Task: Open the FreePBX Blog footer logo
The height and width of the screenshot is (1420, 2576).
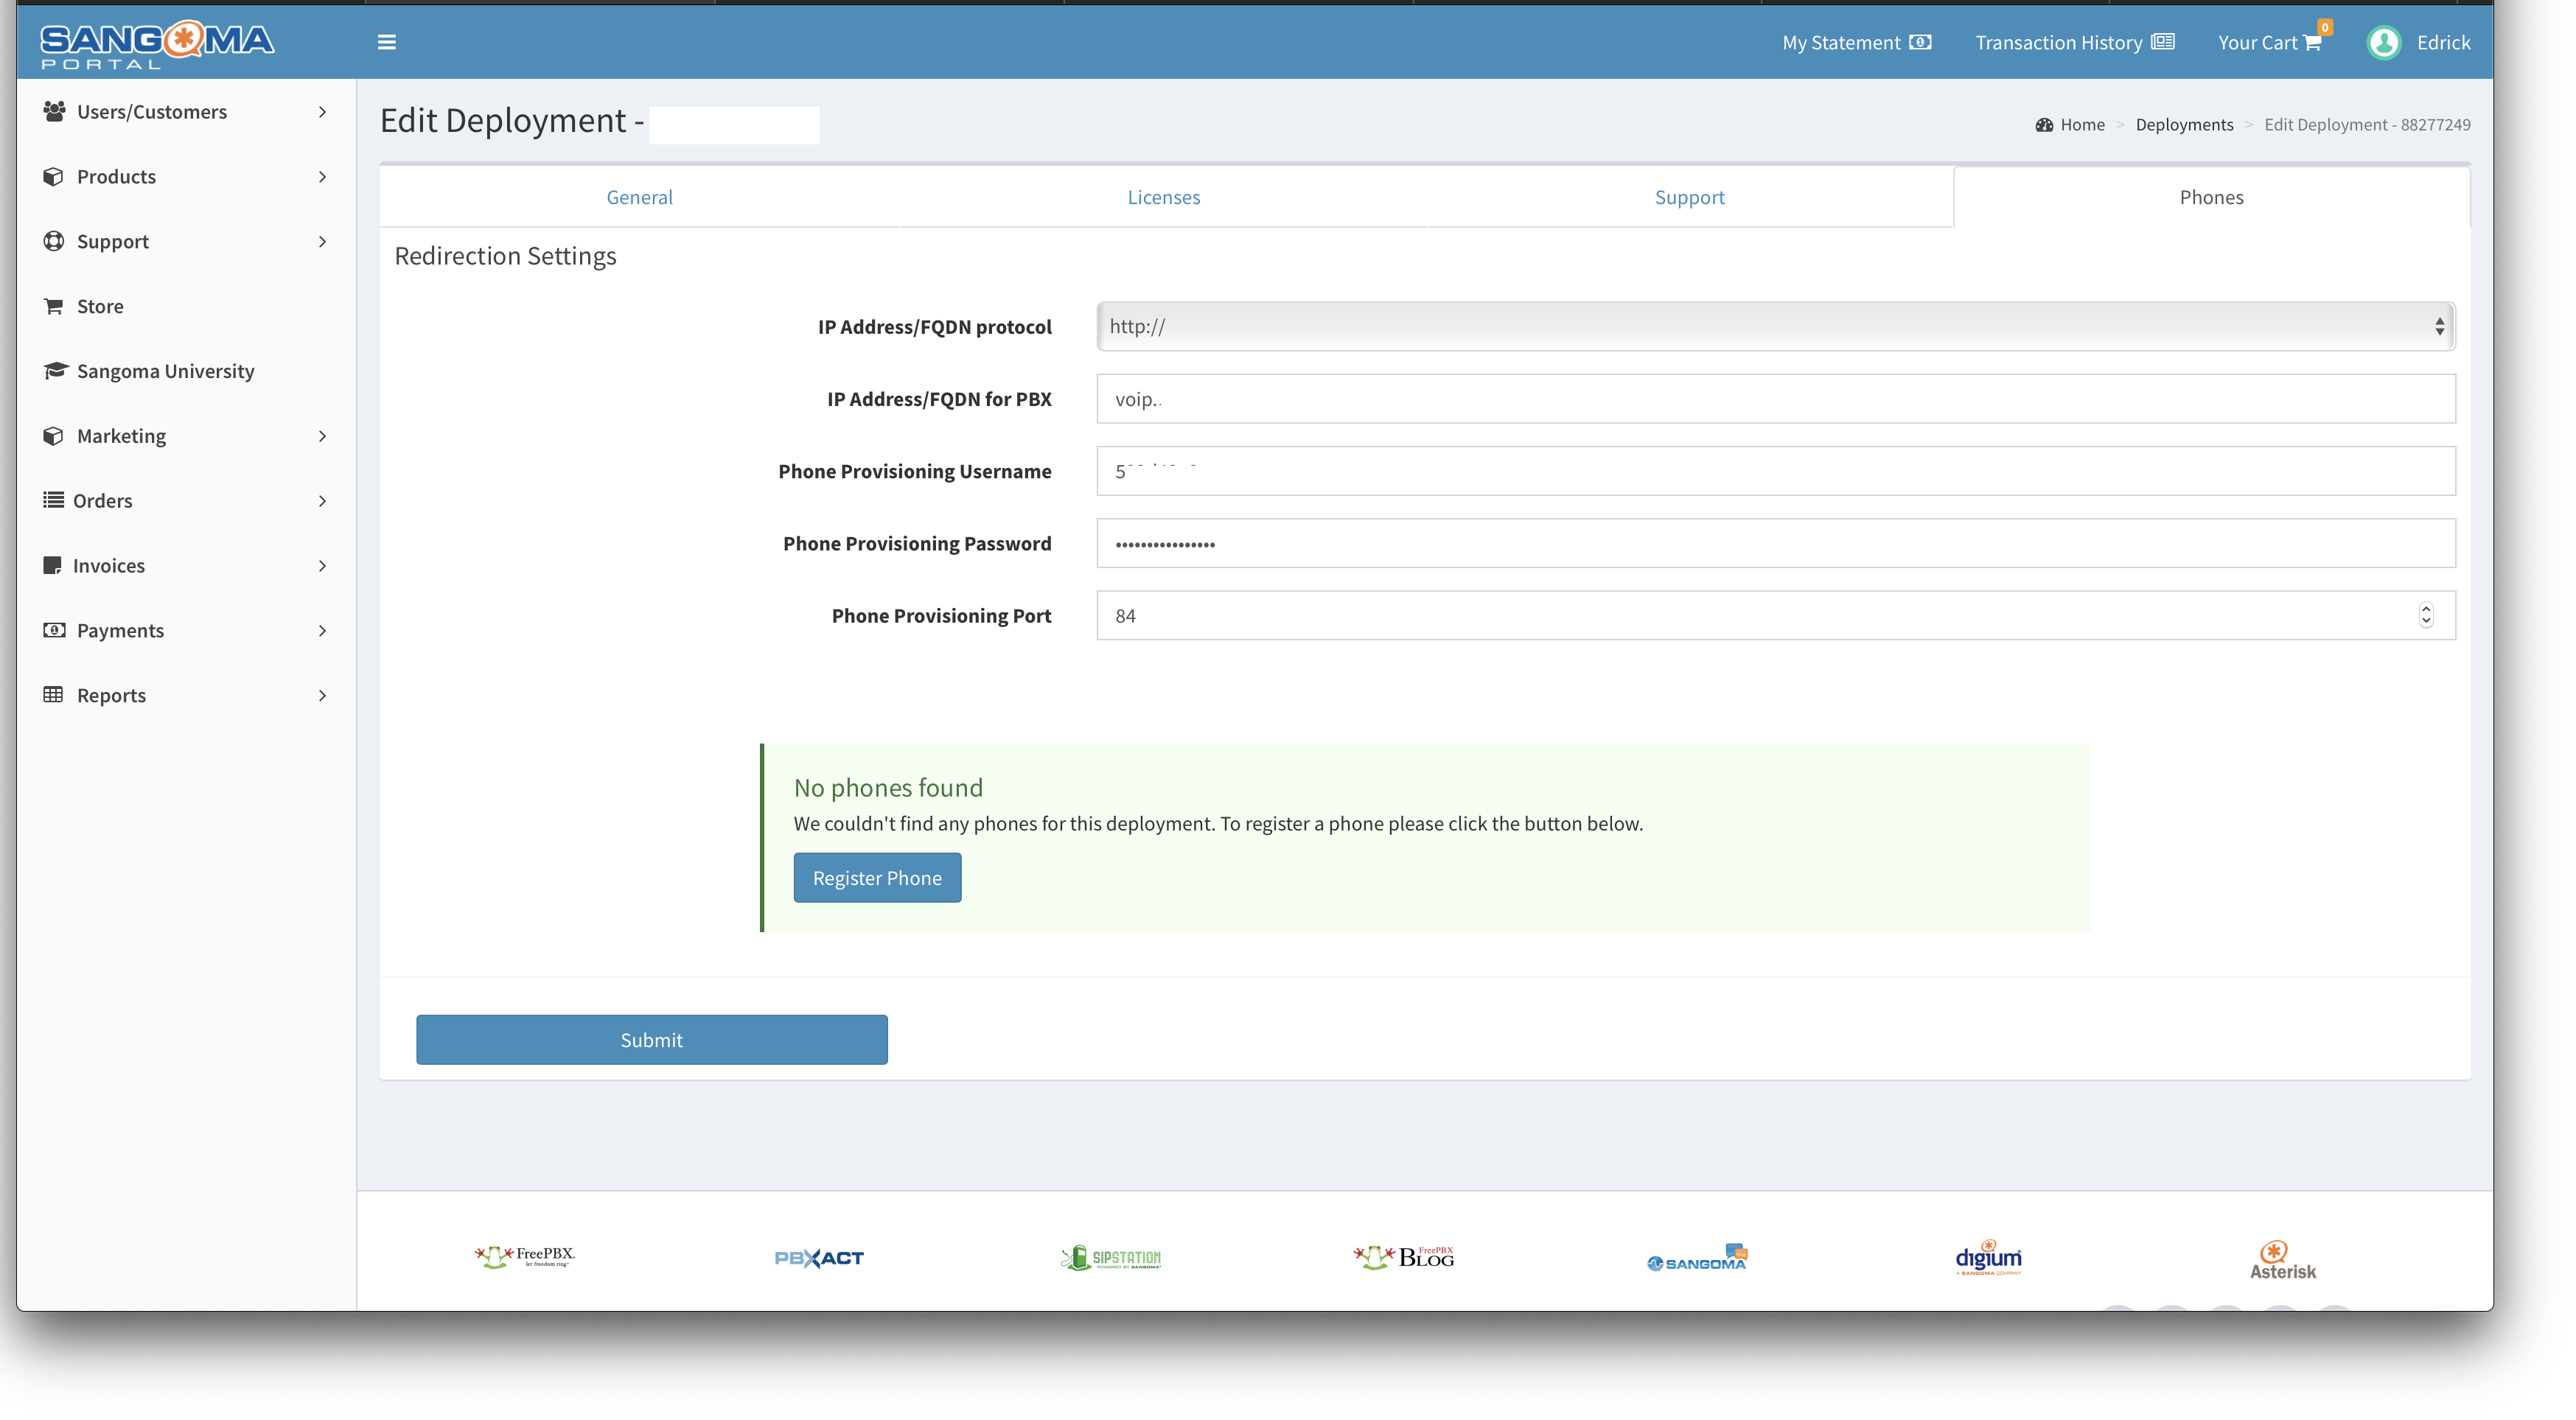Action: (1404, 1257)
